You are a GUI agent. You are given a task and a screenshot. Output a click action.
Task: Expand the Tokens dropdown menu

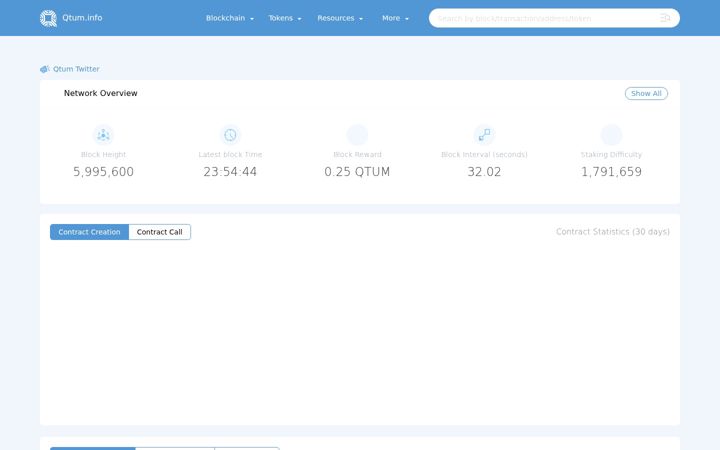[x=285, y=18]
